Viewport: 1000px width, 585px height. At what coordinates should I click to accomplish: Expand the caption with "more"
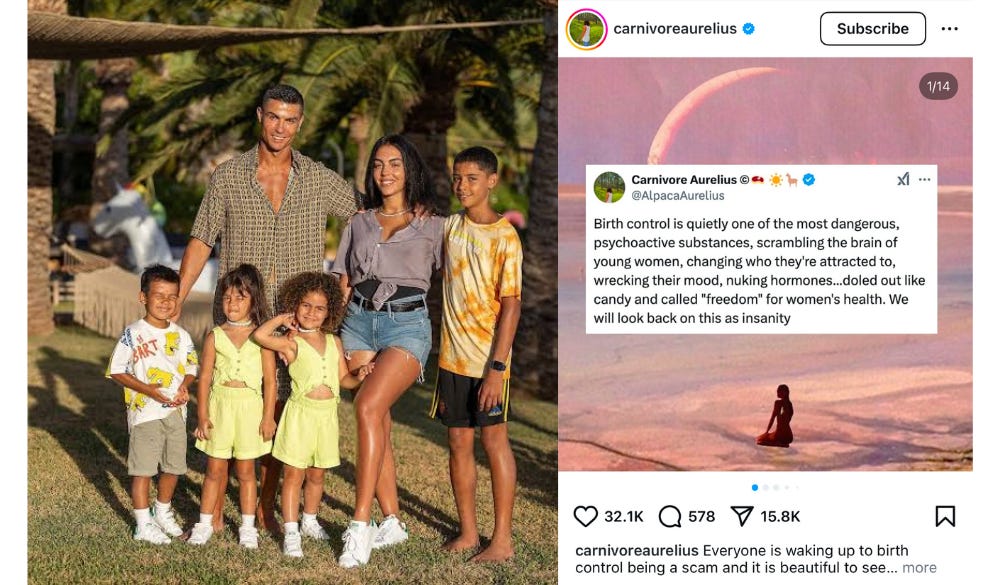919,568
